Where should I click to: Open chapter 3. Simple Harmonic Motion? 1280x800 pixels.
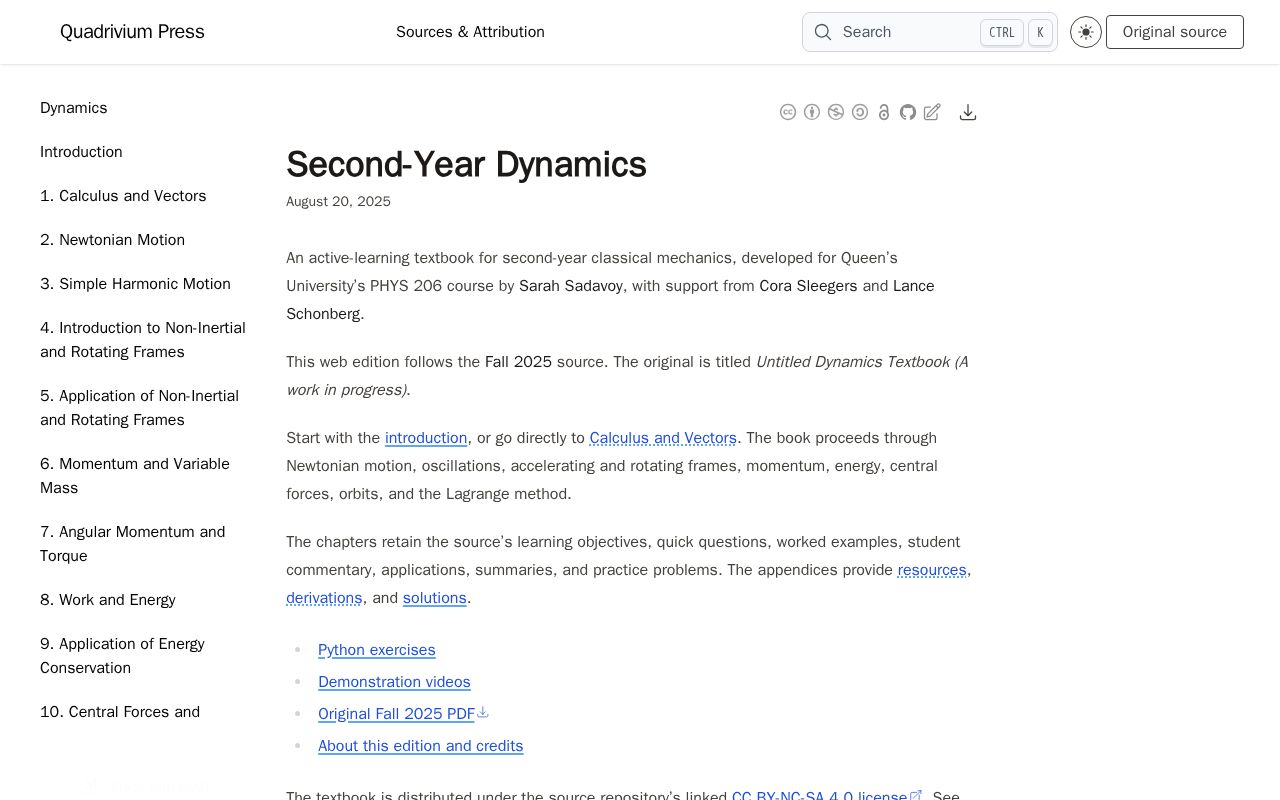point(135,284)
